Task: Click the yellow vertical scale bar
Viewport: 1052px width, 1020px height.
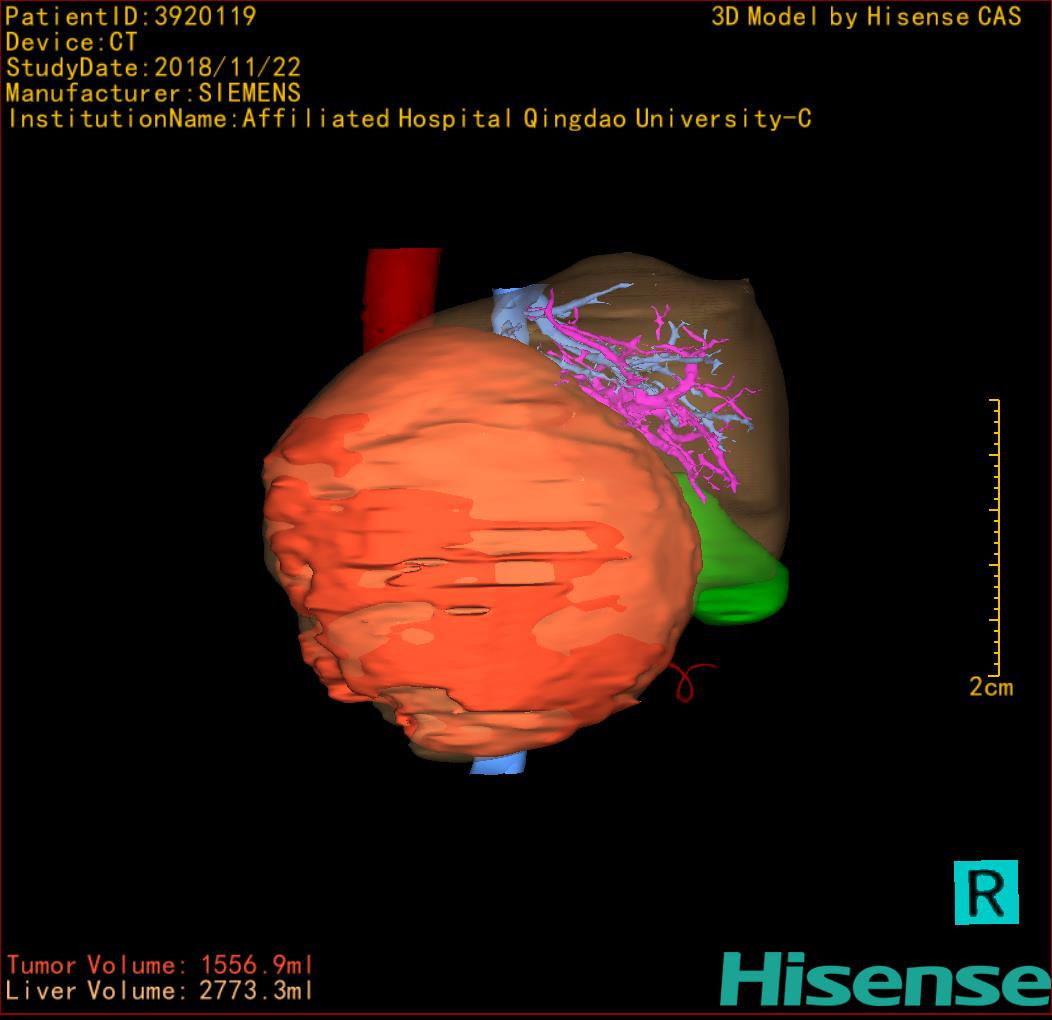Action: [996, 538]
